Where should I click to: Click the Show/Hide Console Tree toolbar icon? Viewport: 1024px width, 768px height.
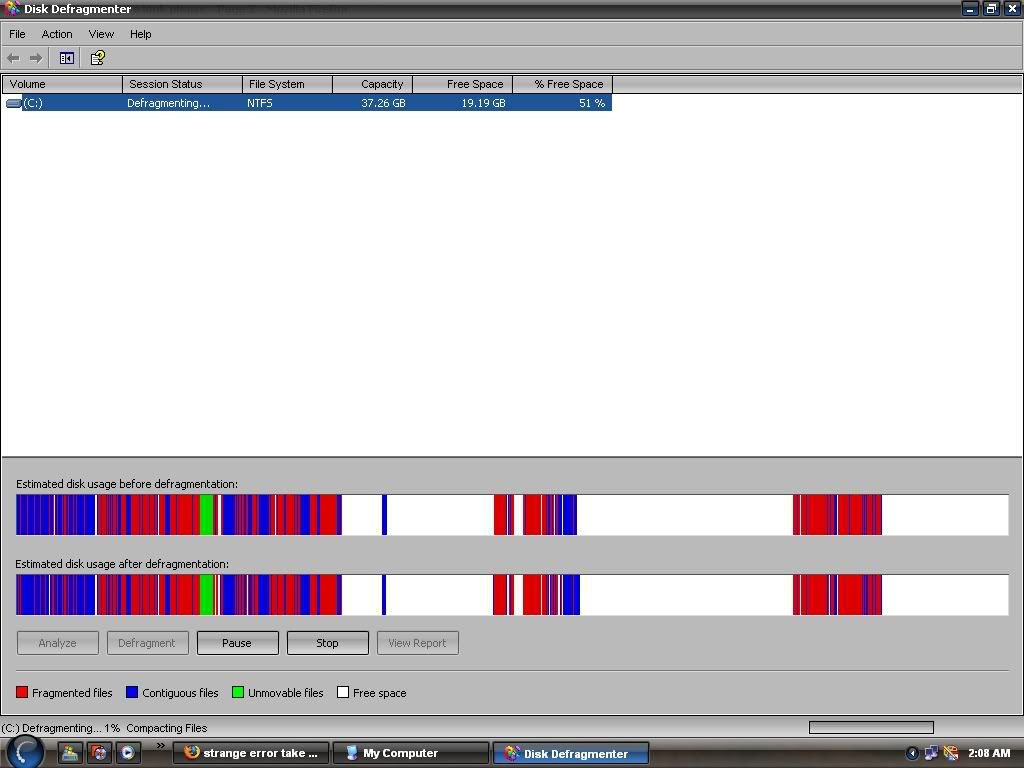pyautogui.click(x=67, y=58)
